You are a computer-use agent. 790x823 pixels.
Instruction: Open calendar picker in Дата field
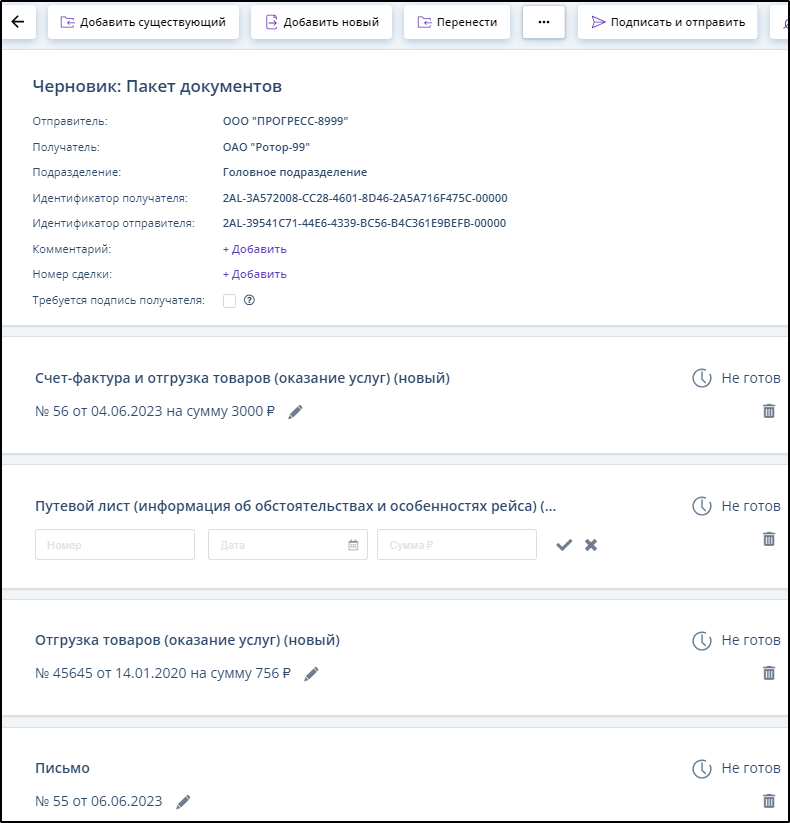(353, 545)
